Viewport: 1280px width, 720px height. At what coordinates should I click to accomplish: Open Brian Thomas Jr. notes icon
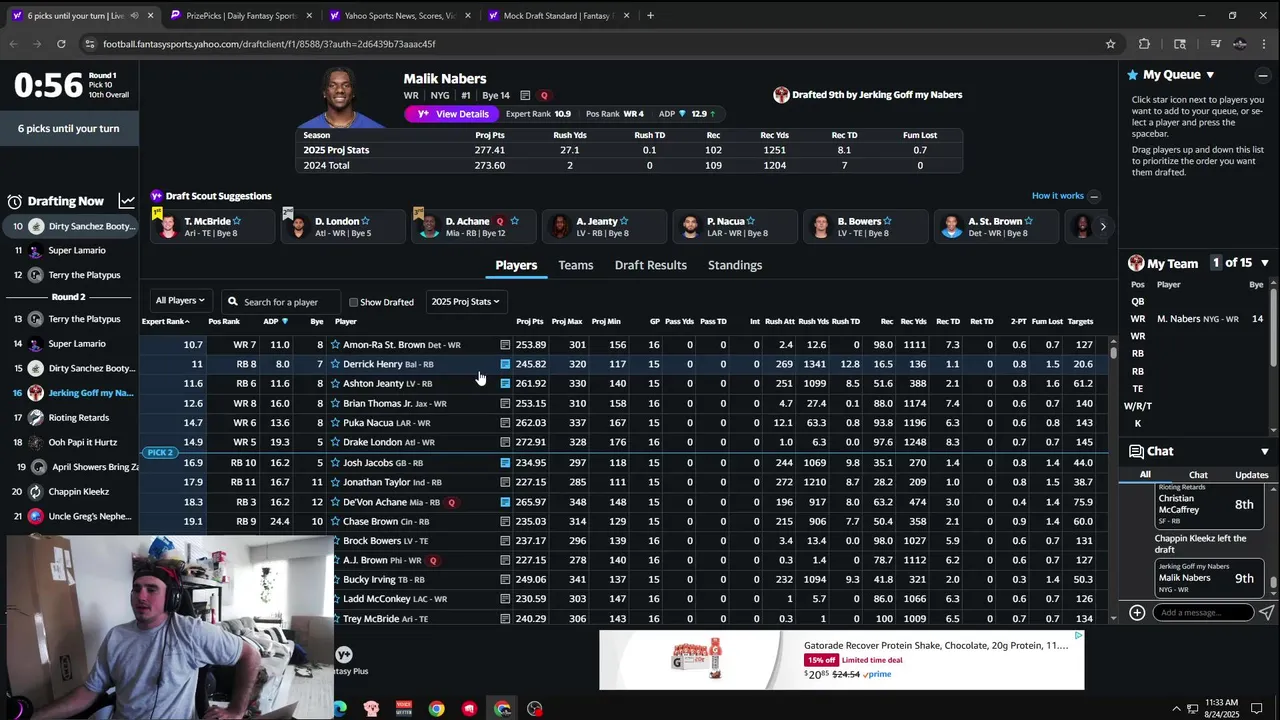tap(505, 404)
